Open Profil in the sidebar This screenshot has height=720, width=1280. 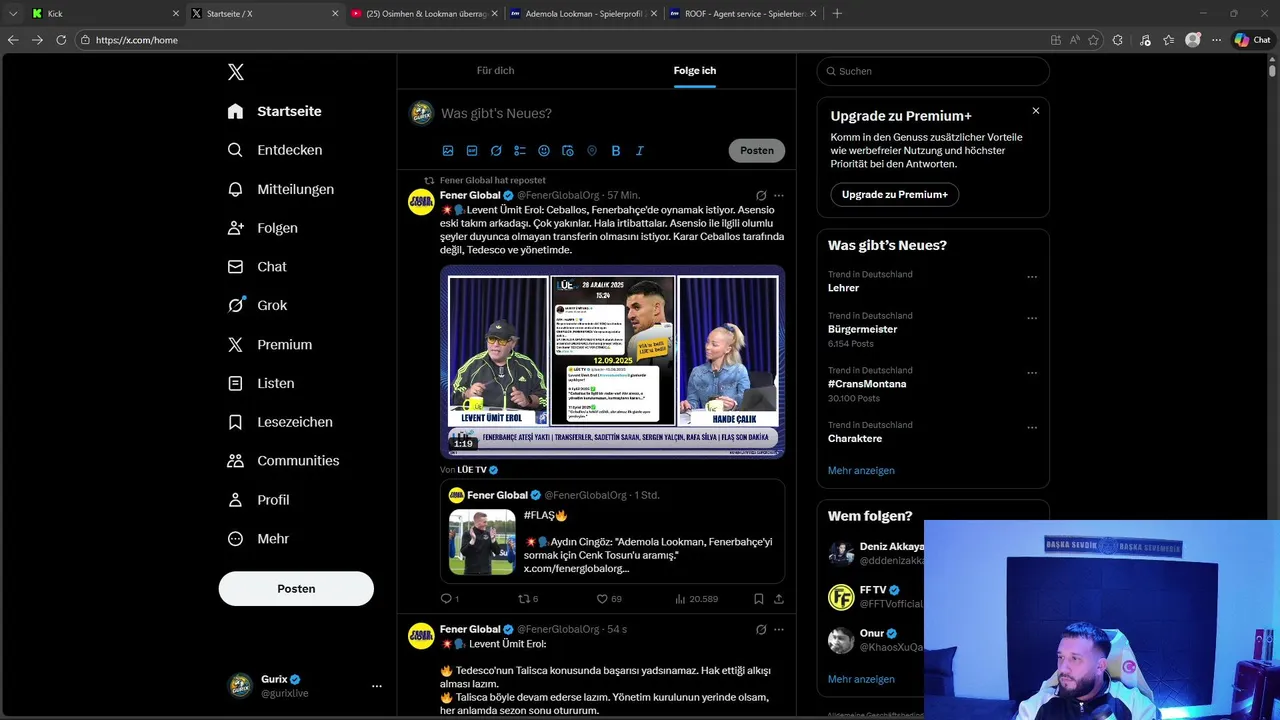(258, 500)
